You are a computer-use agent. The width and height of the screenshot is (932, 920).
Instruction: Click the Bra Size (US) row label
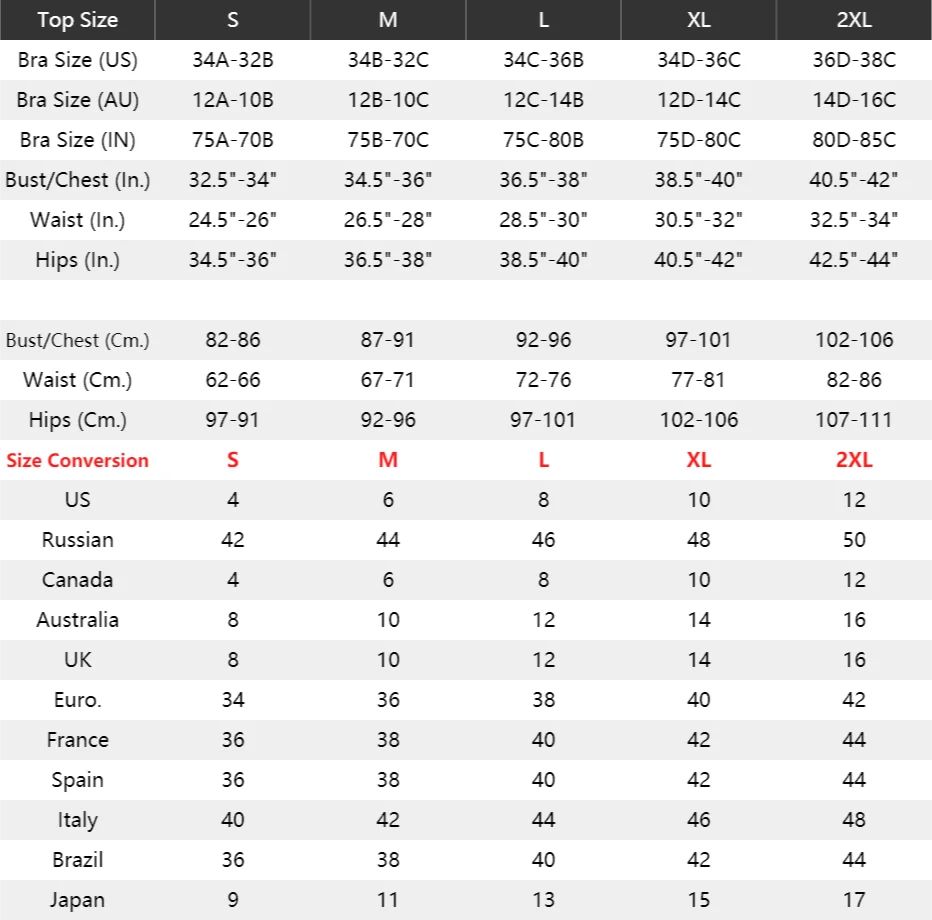(77, 60)
